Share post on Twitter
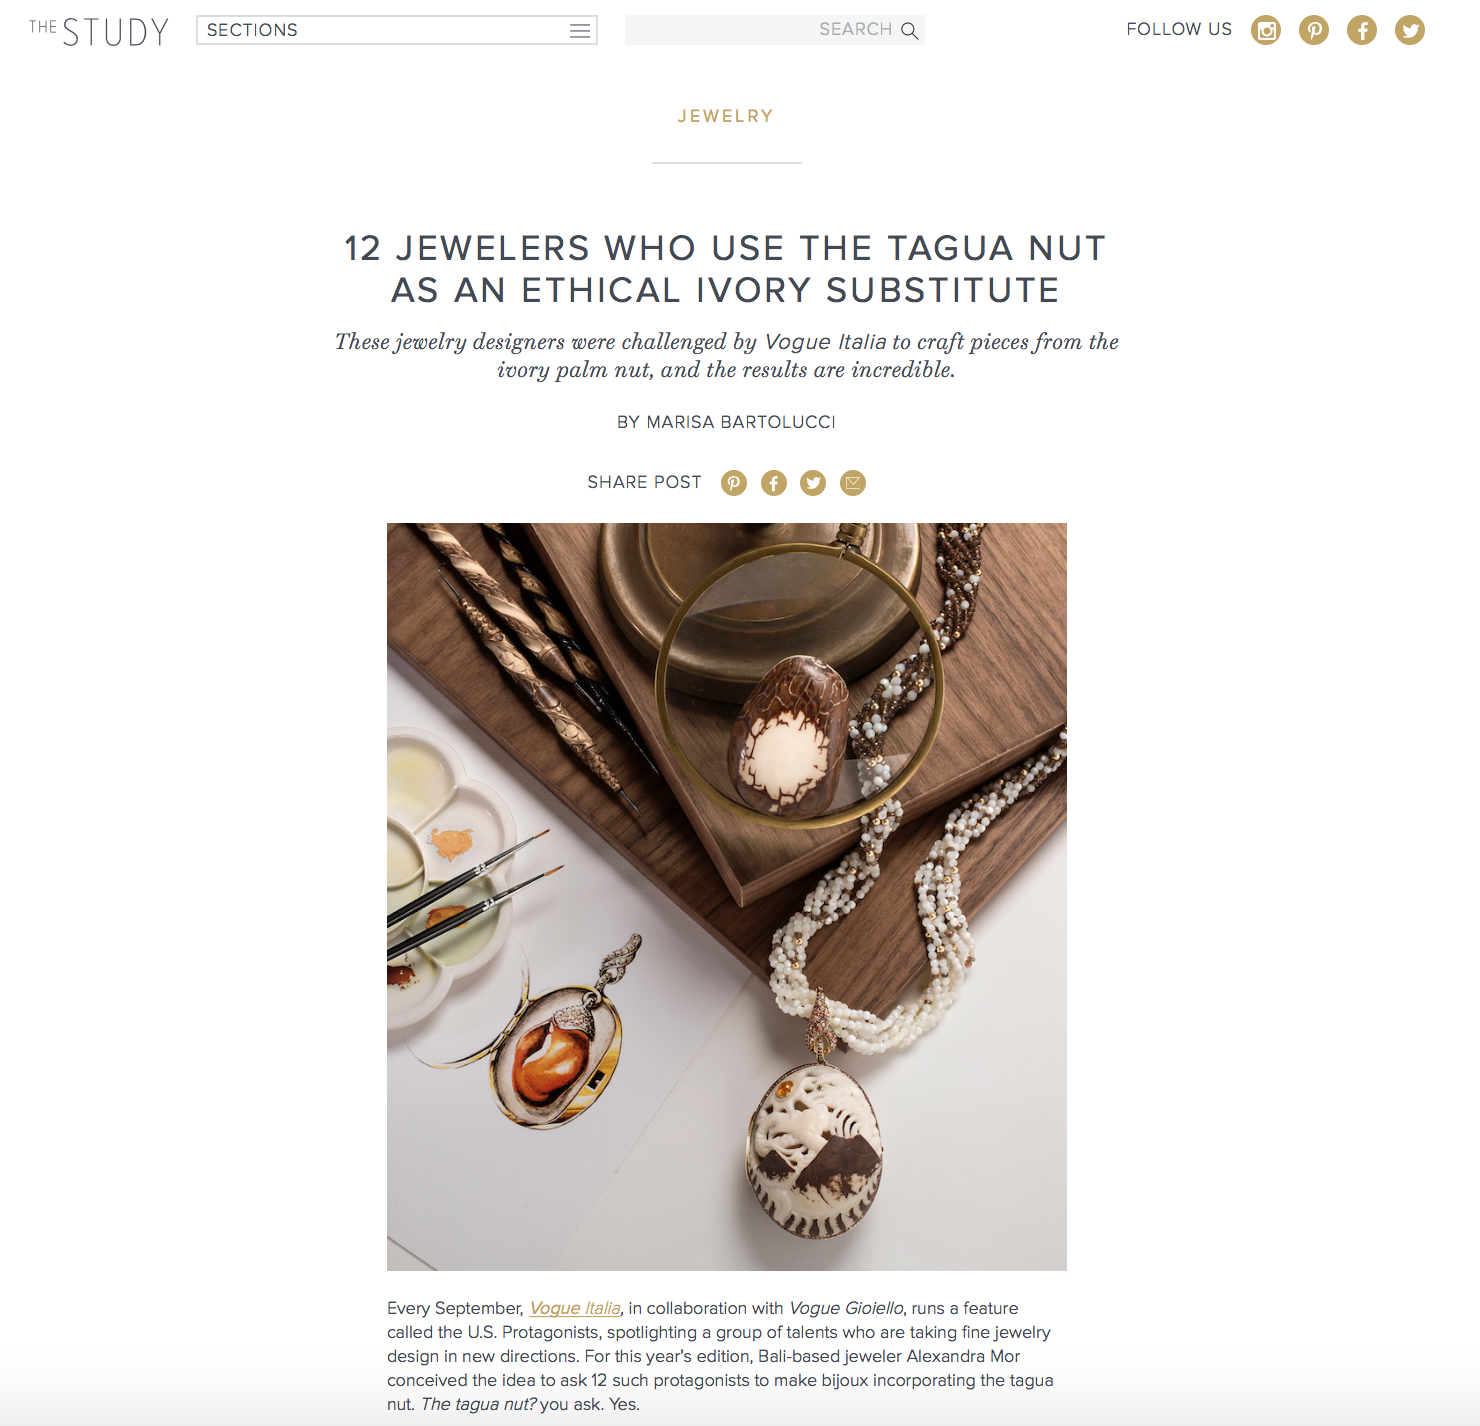The height and width of the screenshot is (1426, 1480). [x=813, y=483]
